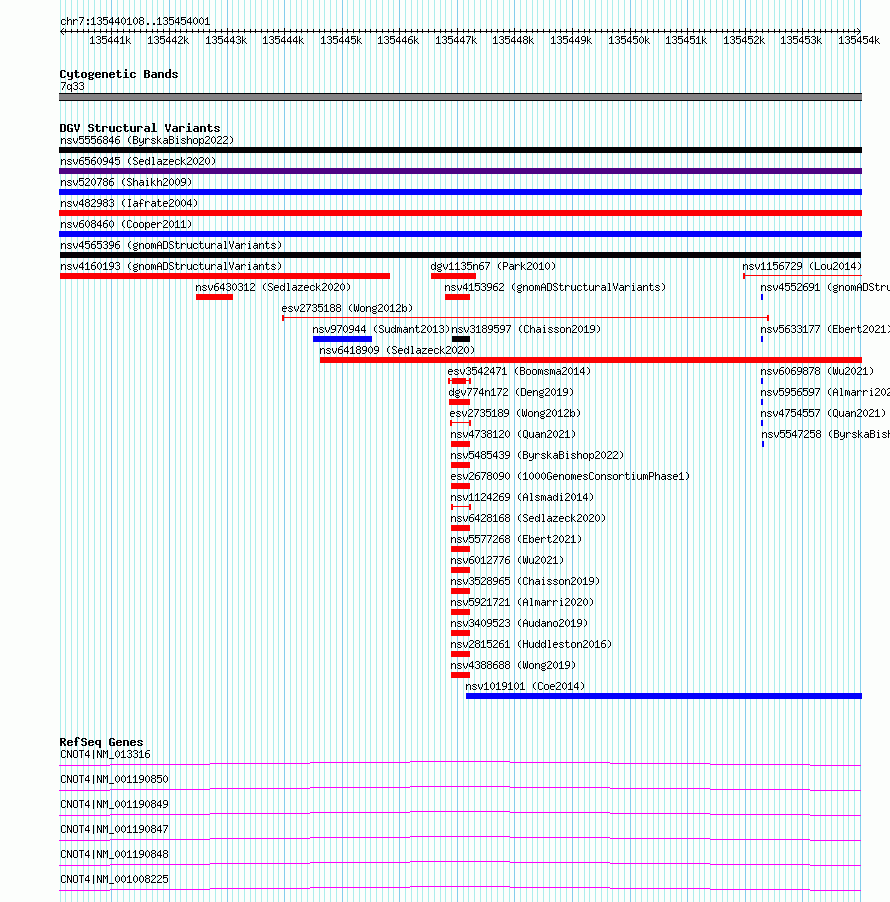Select nsv4565396 (gnomADStructuralVariants) label
Screen dimensions: 890x902
(x=171, y=246)
